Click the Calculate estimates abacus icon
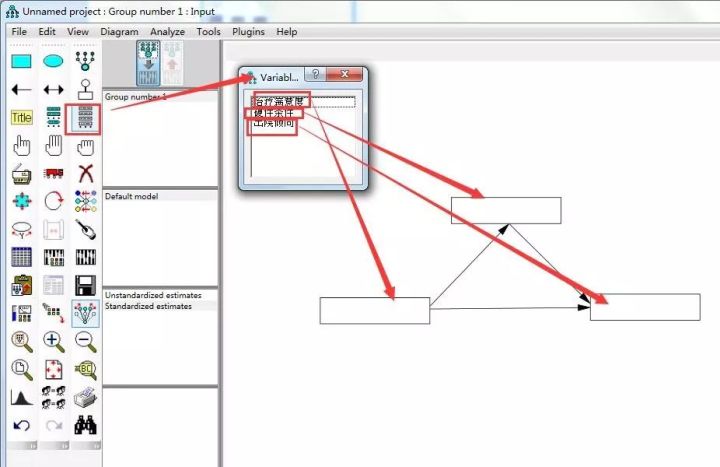Image resolution: width=720 pixels, height=467 pixels. [x=85, y=258]
